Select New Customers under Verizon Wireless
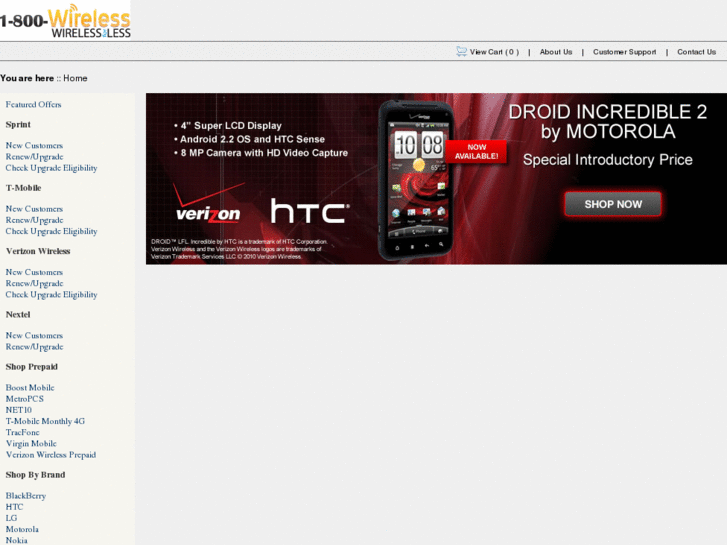The height and width of the screenshot is (545, 727). point(34,272)
